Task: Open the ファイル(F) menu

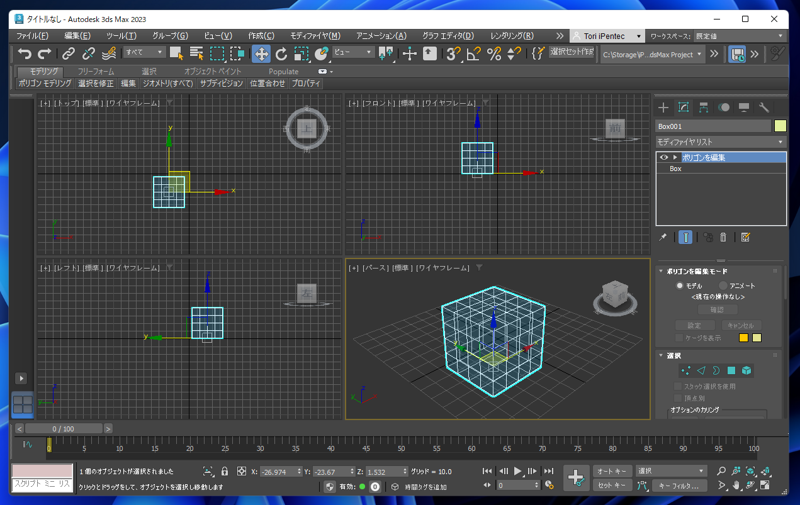Action: click(32, 36)
